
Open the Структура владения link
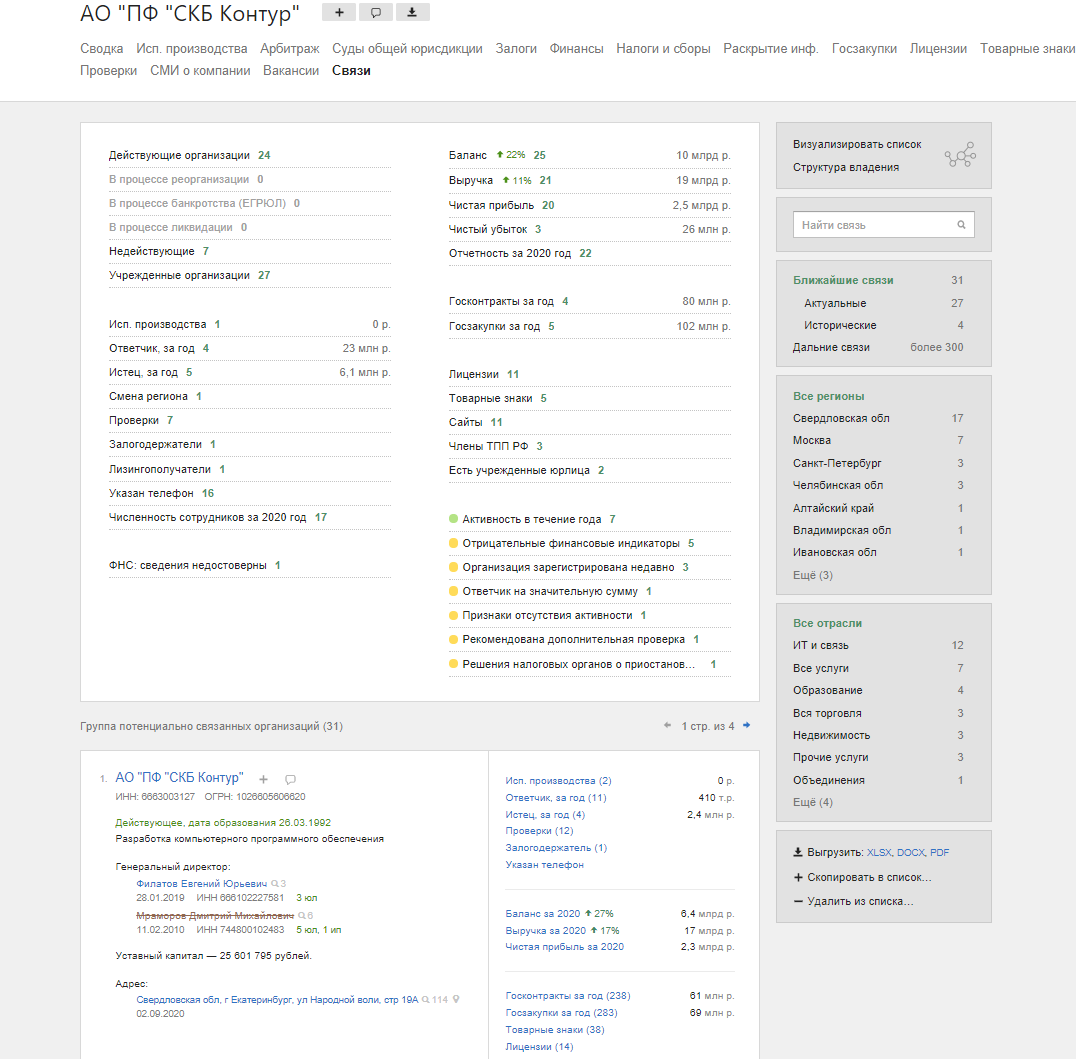[x=845, y=167]
